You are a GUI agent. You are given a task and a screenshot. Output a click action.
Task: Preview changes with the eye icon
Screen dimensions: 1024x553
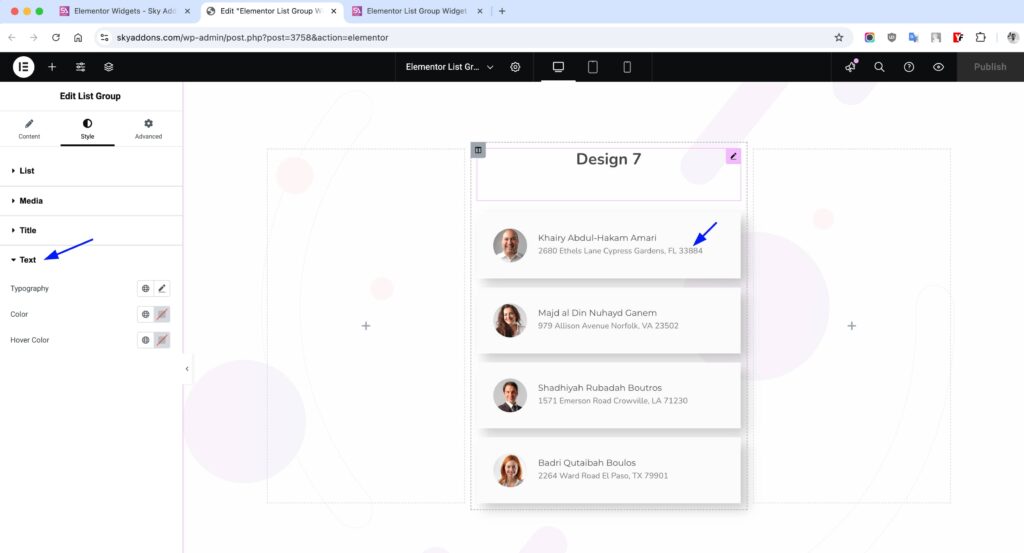[938, 67]
